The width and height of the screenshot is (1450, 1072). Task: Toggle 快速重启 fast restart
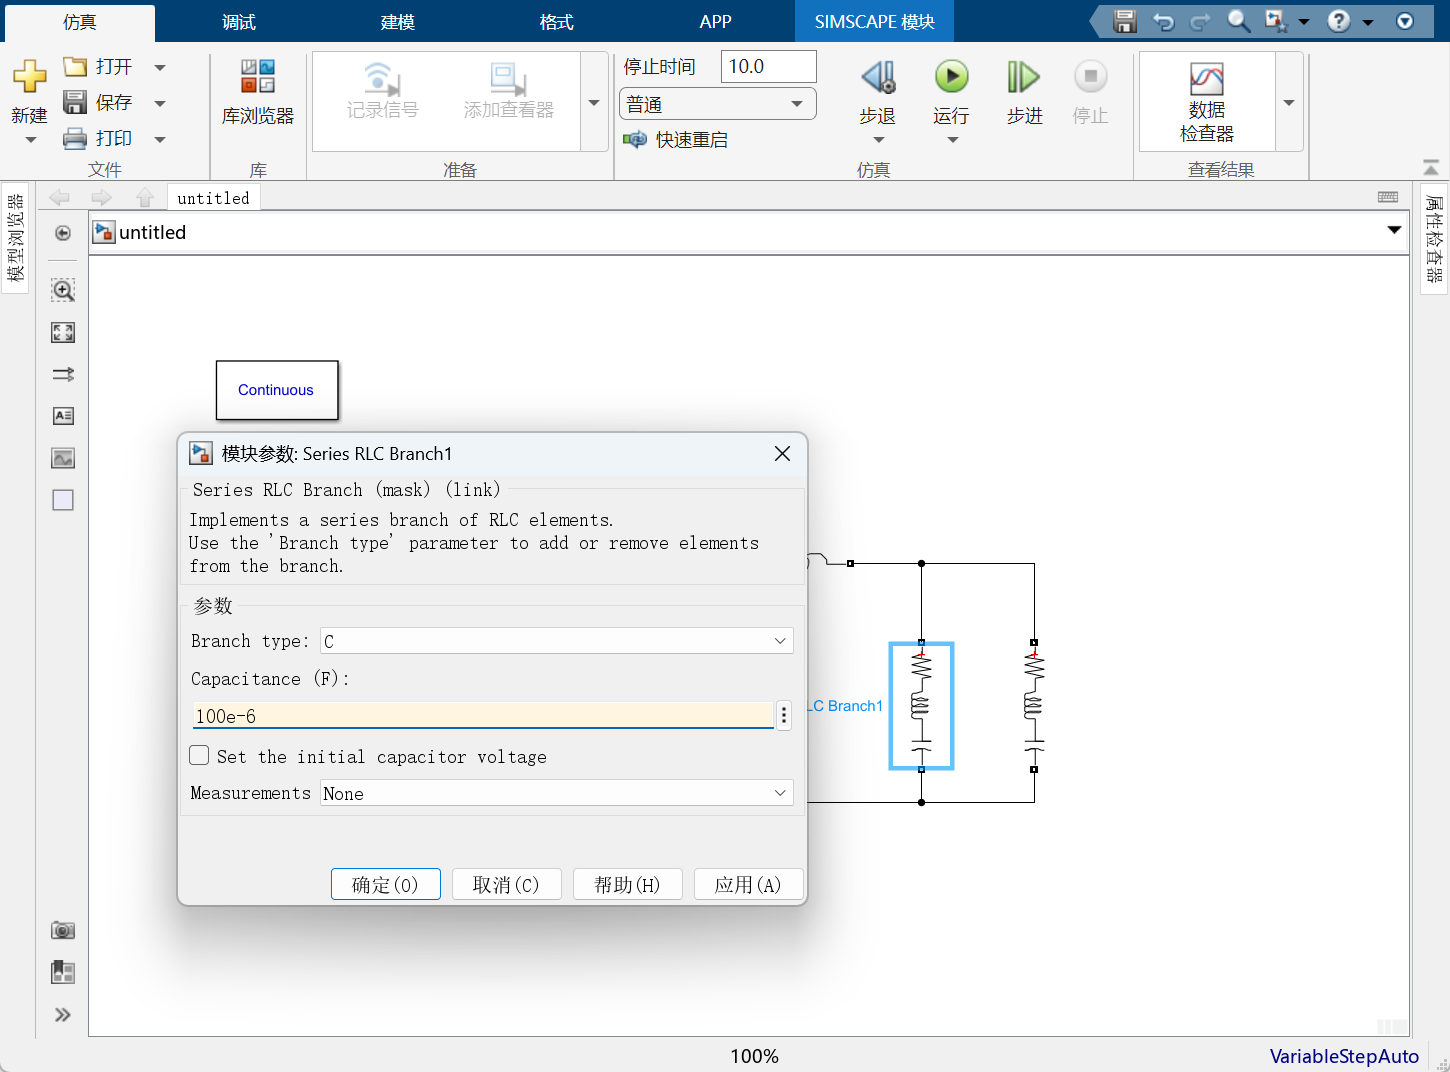[x=675, y=140]
